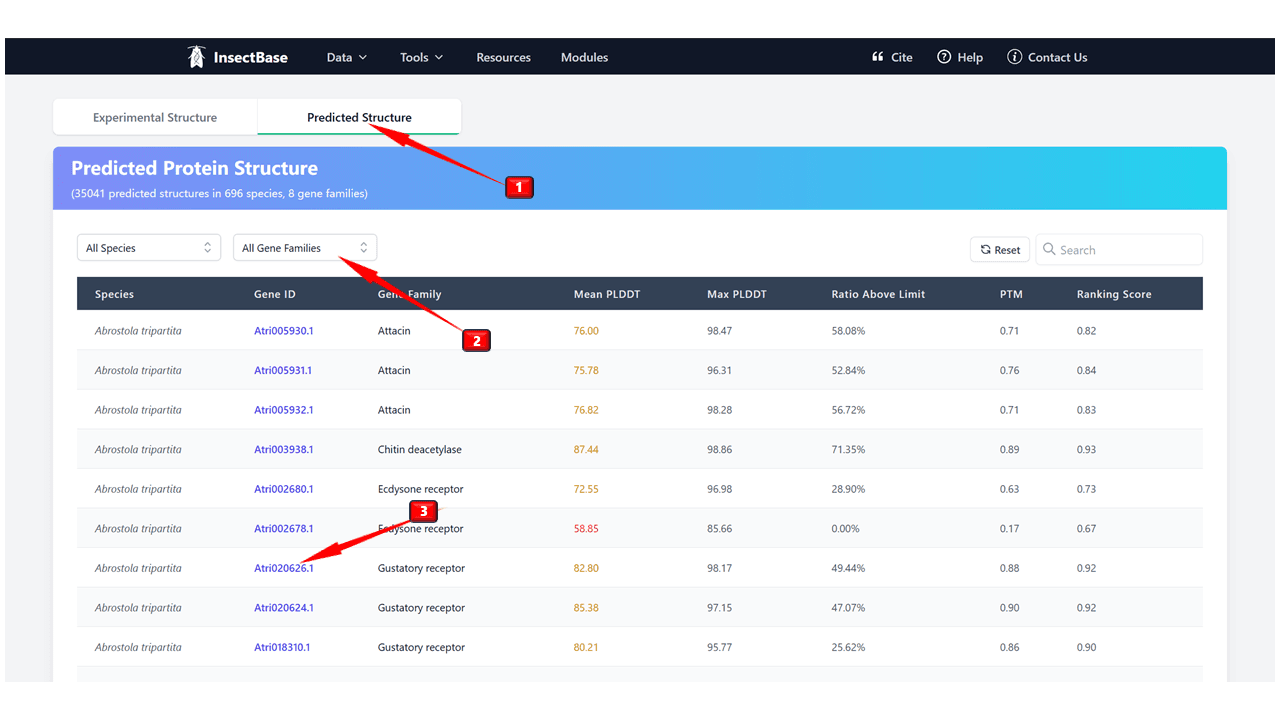Click the PTM value 0.17

tap(1009, 529)
